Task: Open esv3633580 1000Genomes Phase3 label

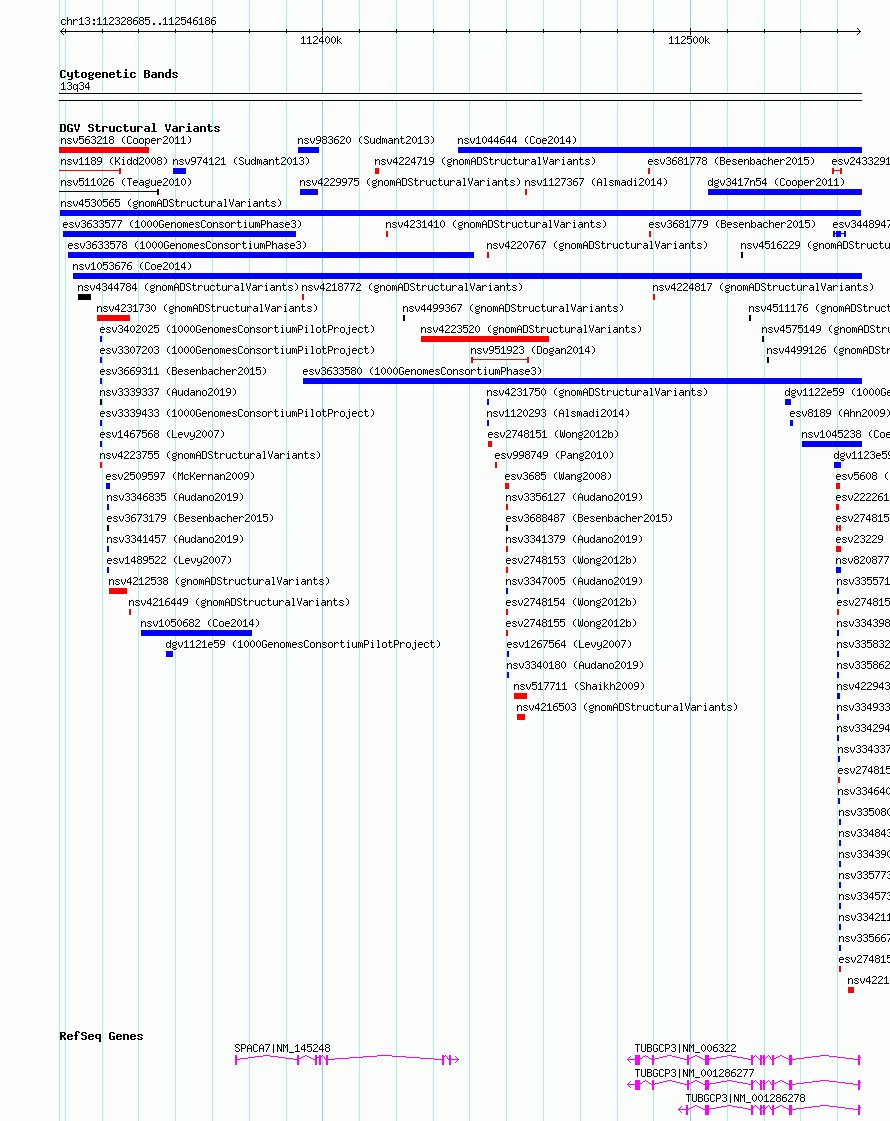Action: click(422, 371)
